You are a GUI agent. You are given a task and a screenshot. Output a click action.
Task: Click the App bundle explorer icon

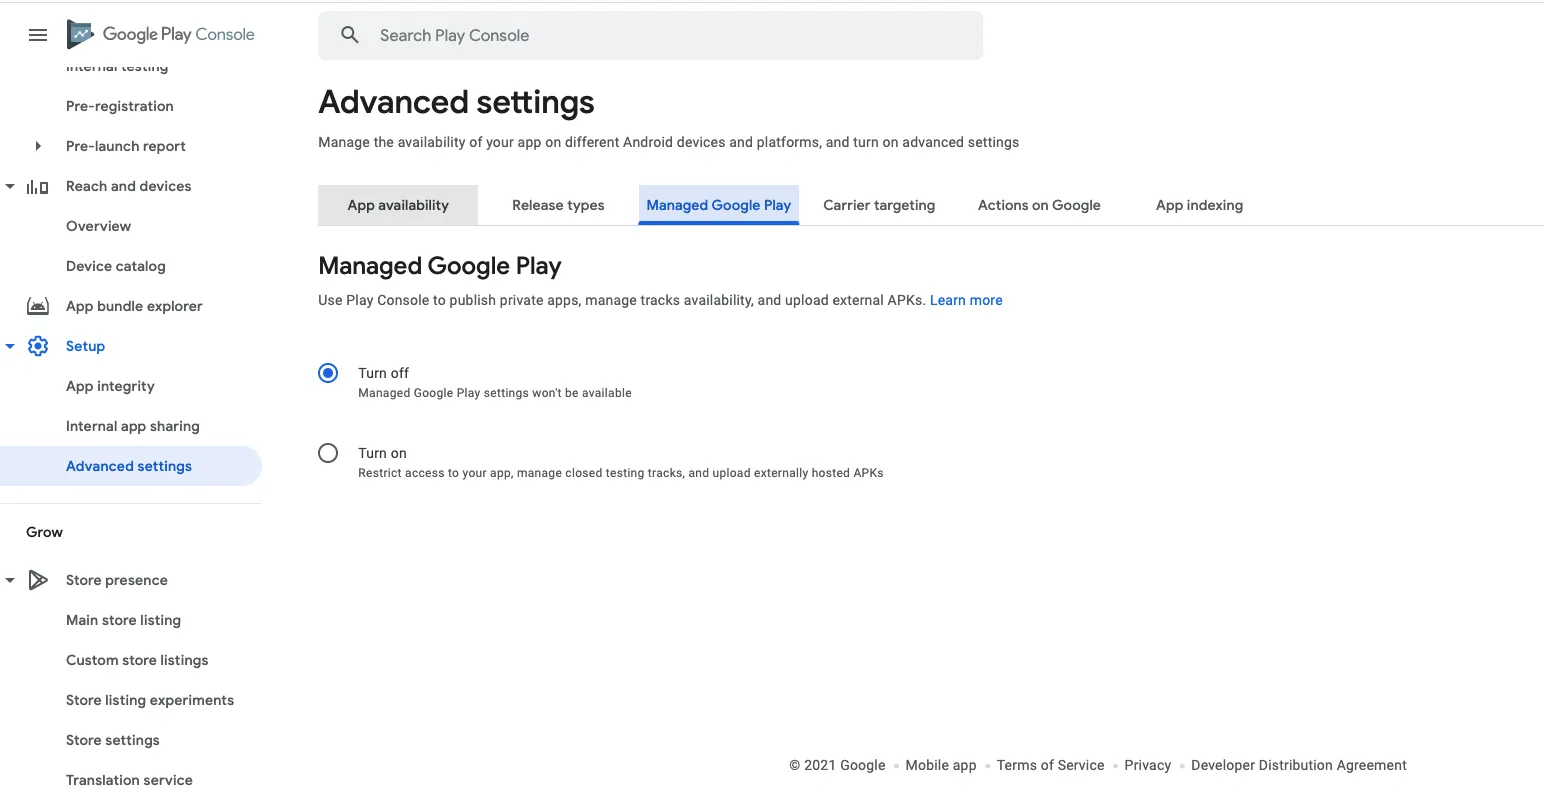coord(38,306)
